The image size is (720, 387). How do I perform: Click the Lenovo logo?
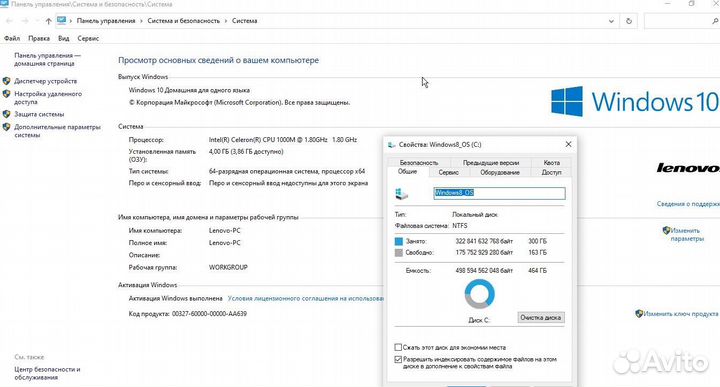(x=688, y=168)
